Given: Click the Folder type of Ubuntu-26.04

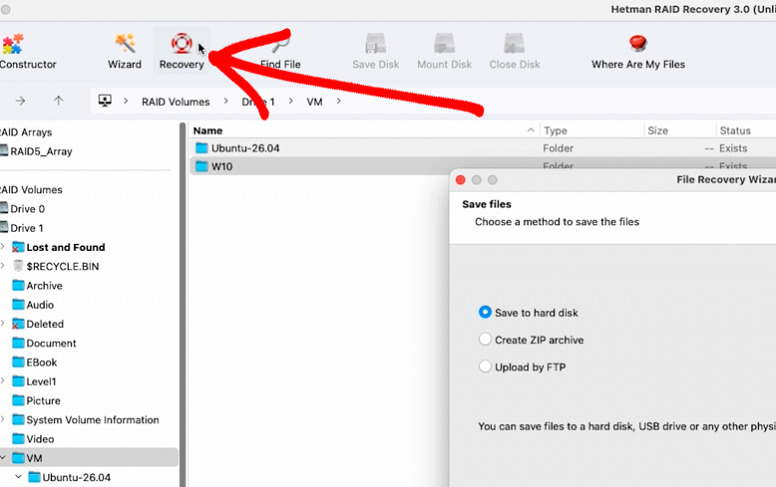Looking at the screenshot, I should point(558,148).
